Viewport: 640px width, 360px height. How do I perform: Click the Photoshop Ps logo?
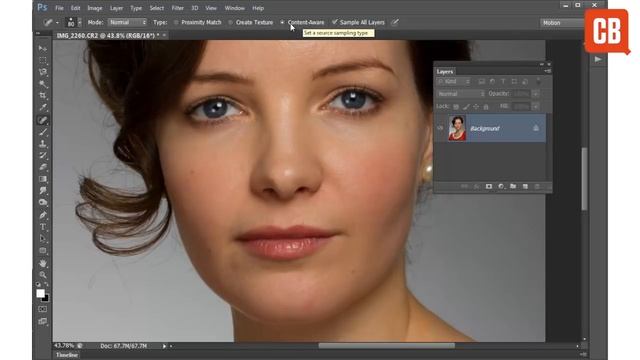42,7
